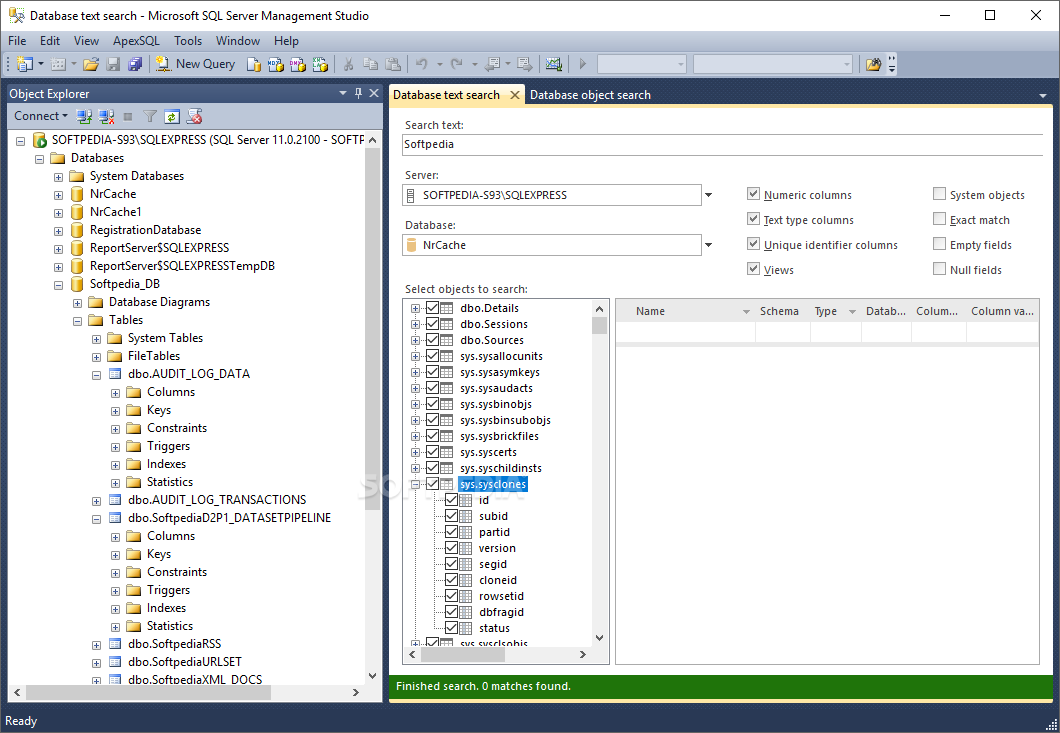The width and height of the screenshot is (1060, 733).
Task: Click the Search text input field
Action: click(722, 145)
